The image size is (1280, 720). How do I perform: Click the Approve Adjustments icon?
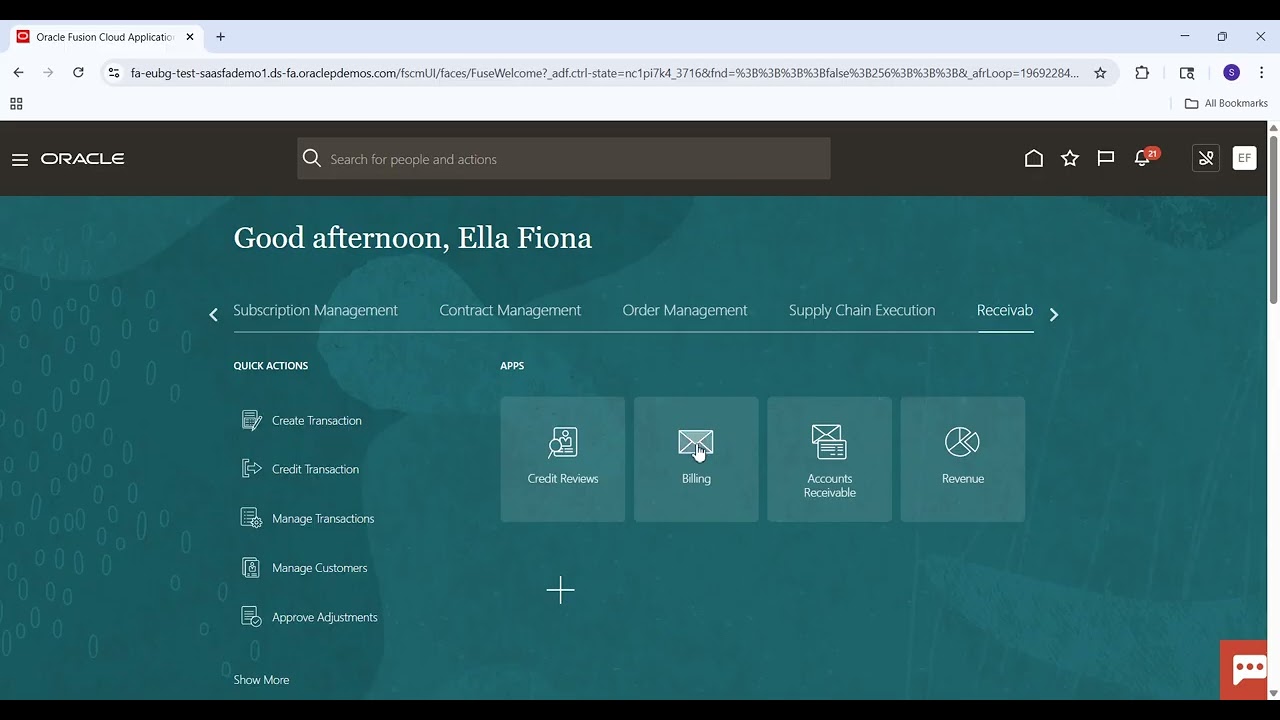(x=251, y=617)
